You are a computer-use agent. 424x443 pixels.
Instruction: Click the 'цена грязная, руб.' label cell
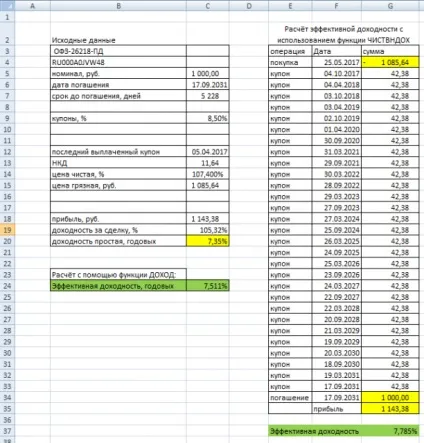(x=118, y=185)
